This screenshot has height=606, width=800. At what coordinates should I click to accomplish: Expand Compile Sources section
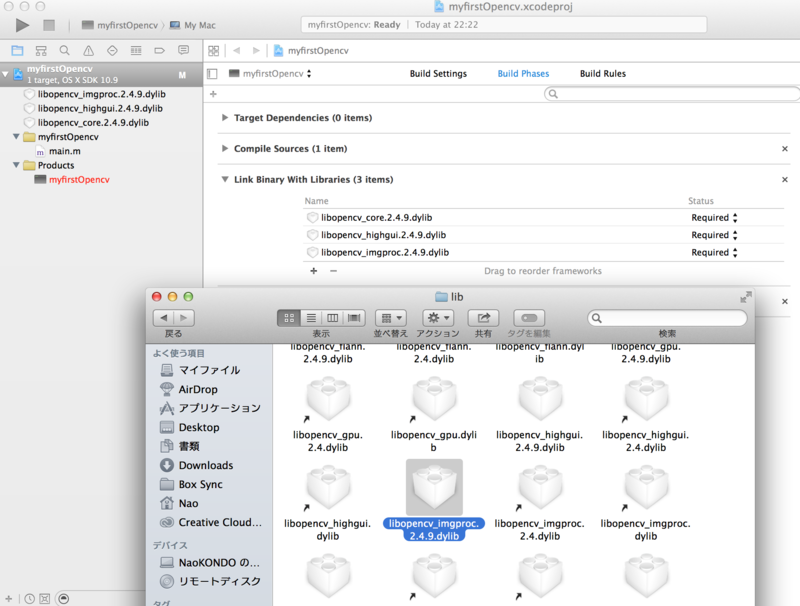224,148
